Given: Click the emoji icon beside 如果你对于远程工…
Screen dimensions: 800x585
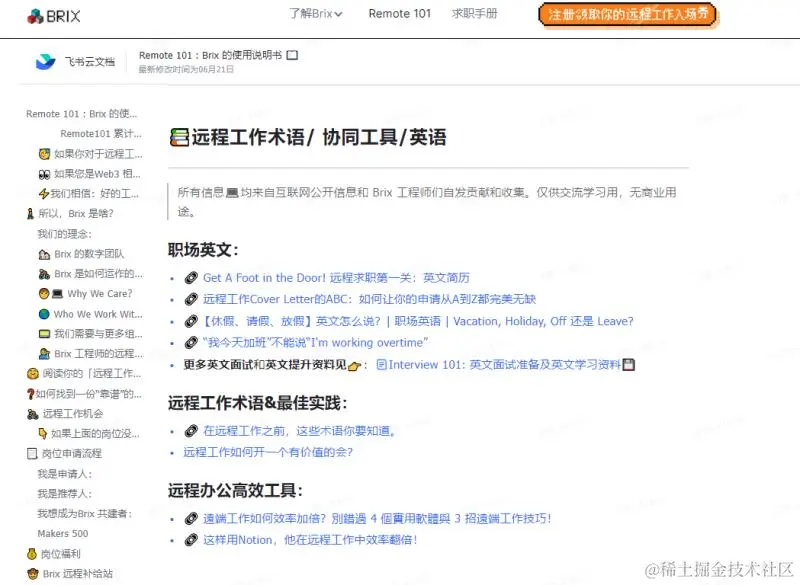Looking at the screenshot, I should [x=45, y=154].
